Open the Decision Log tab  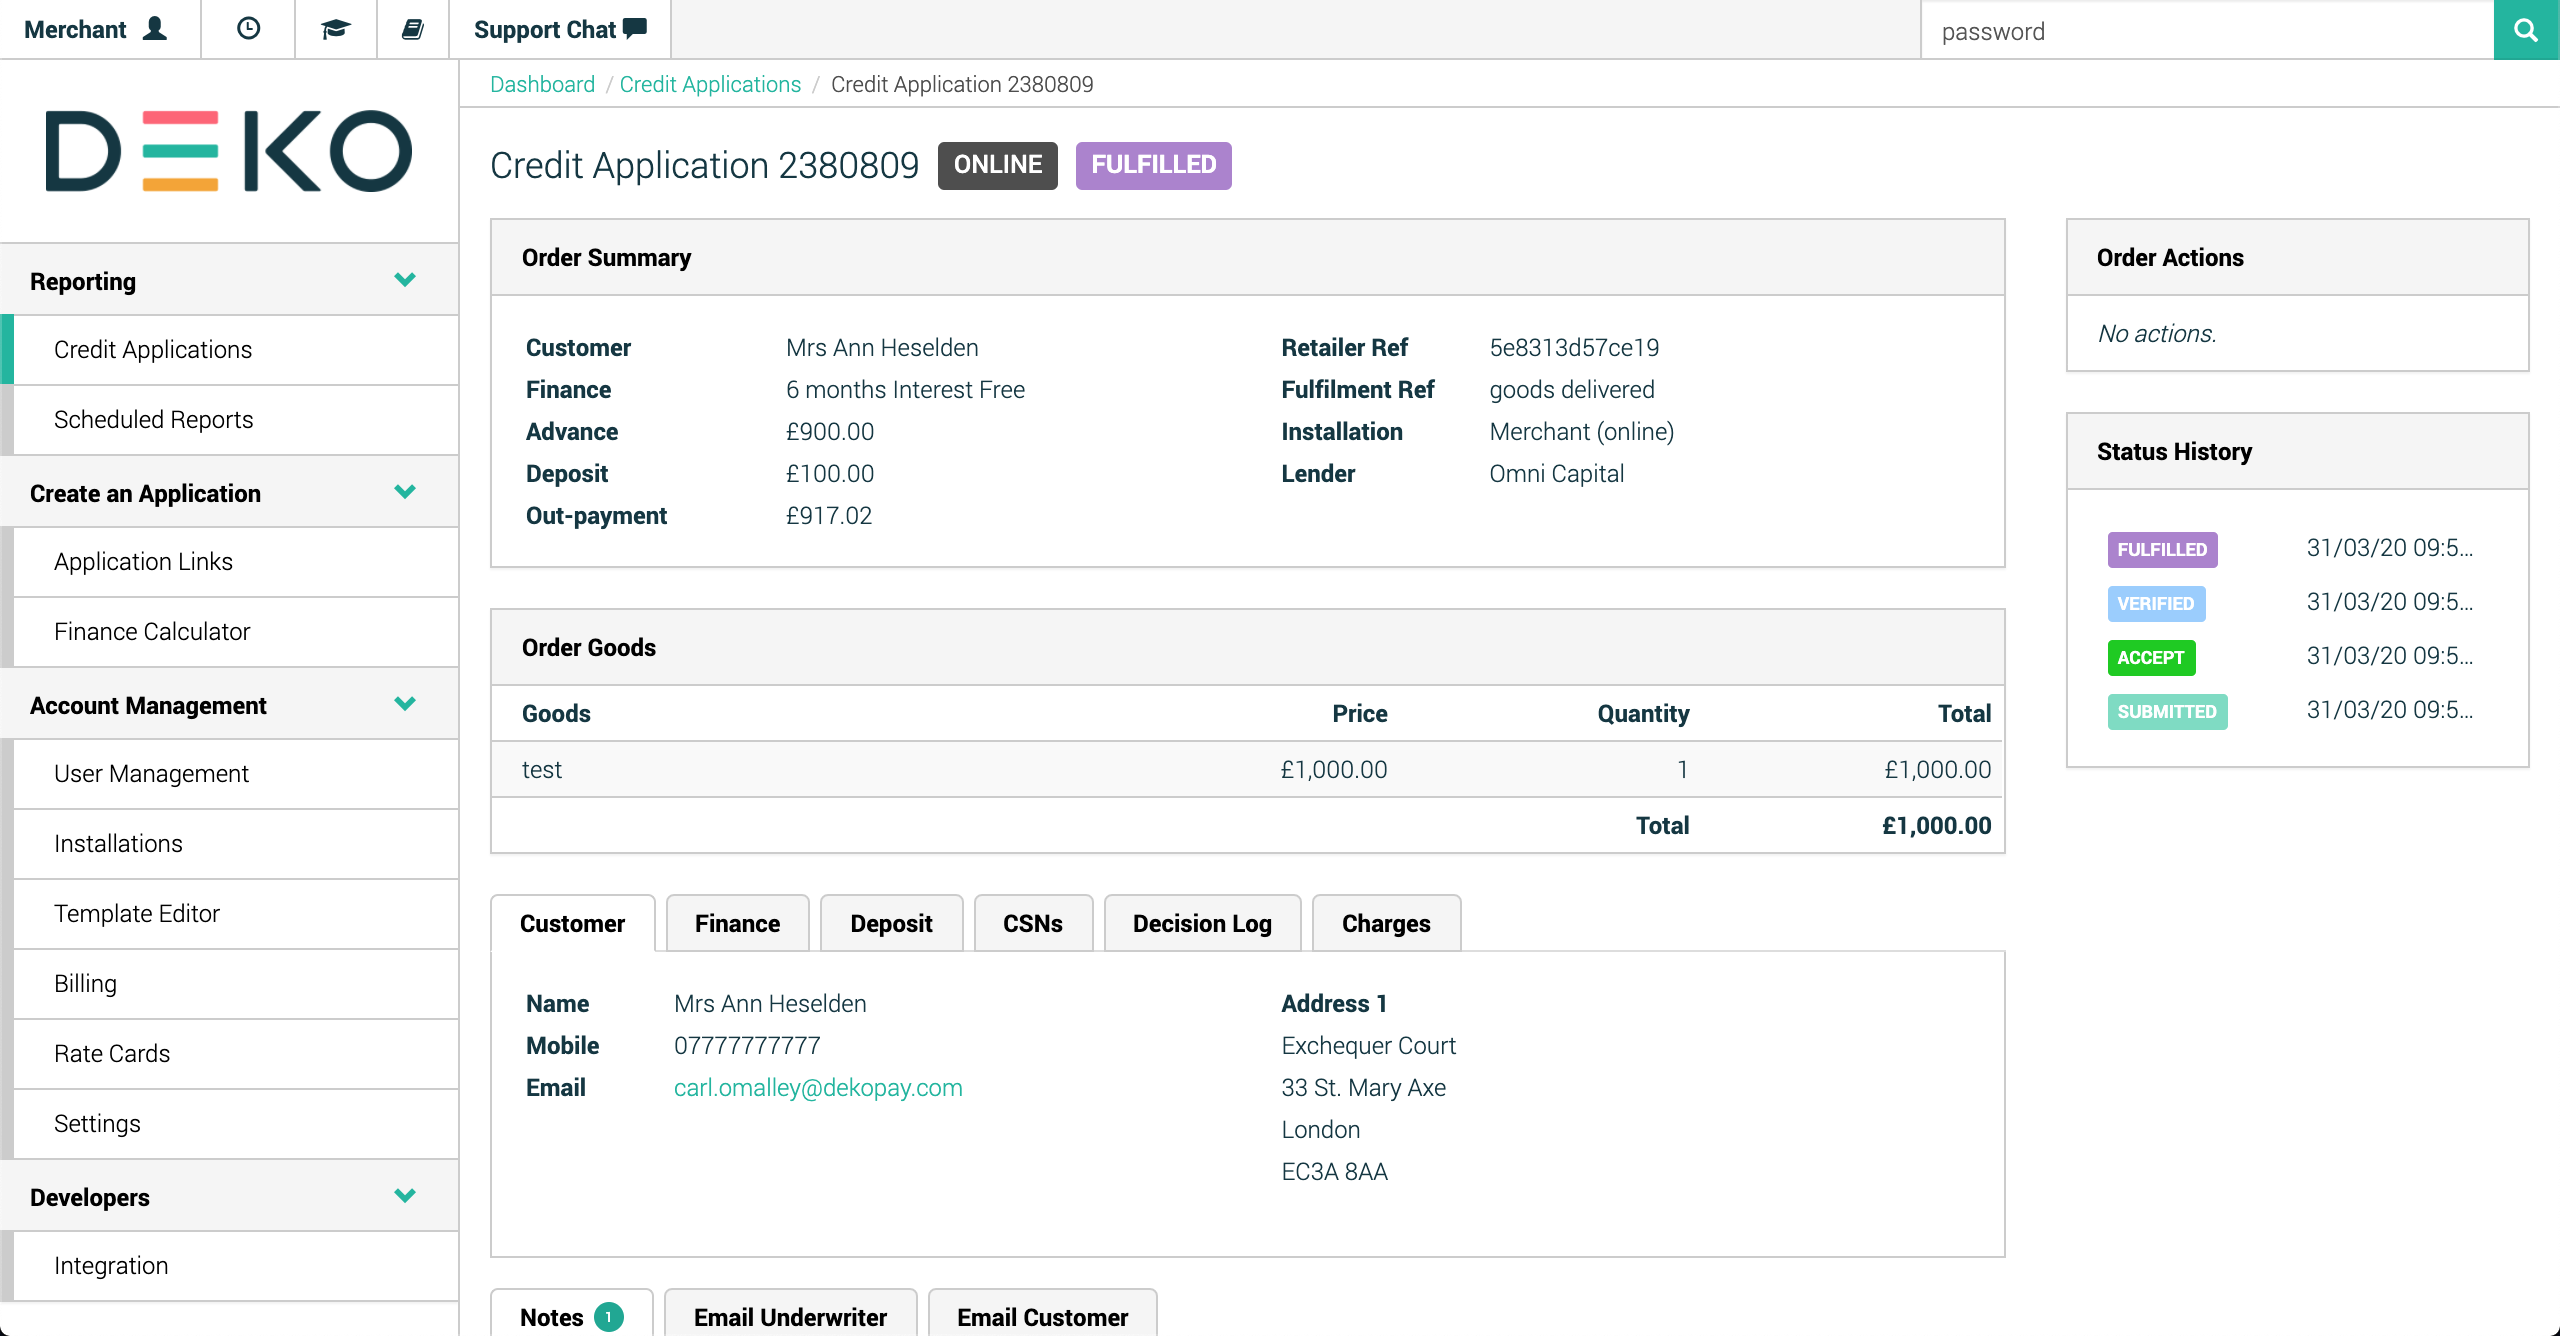pos(1201,923)
